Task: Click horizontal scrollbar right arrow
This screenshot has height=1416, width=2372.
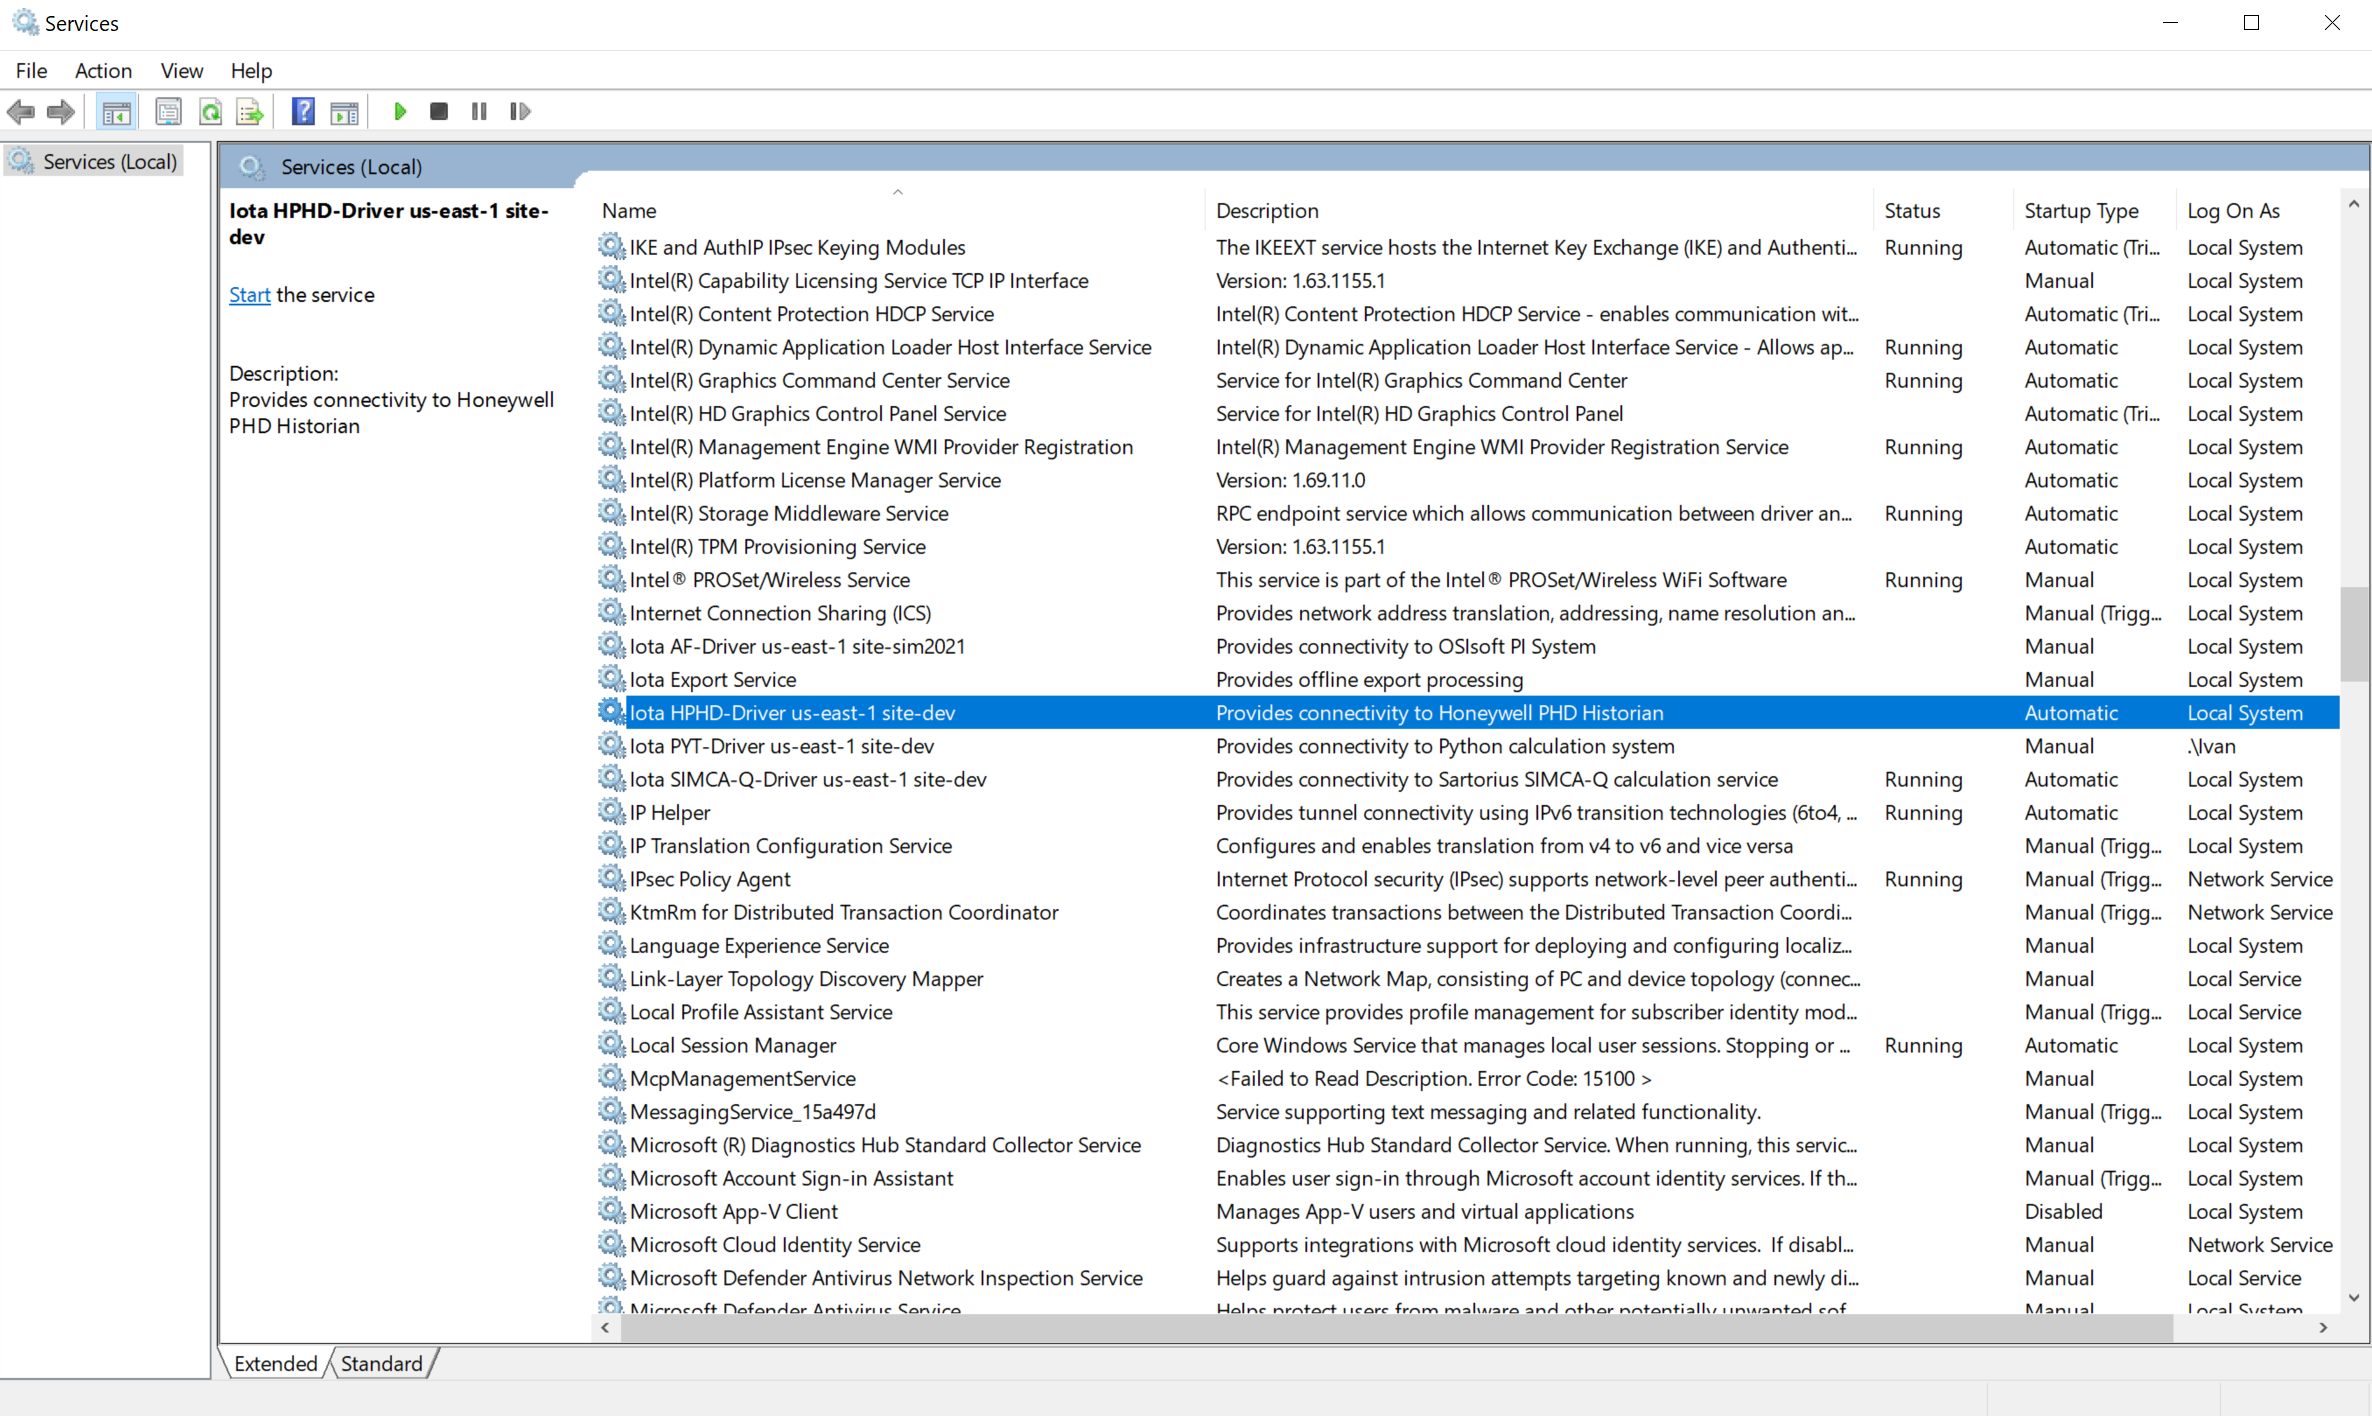Action: point(2323,1327)
